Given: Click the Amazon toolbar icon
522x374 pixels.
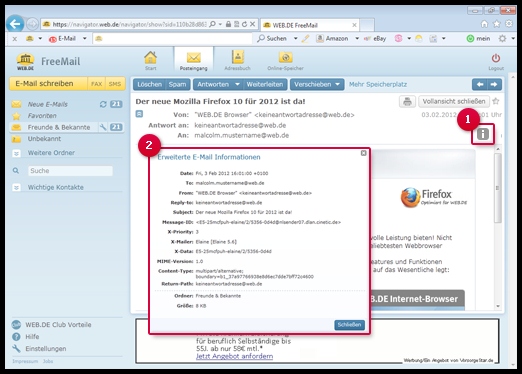Looking at the screenshot, I should pyautogui.click(x=320, y=39).
